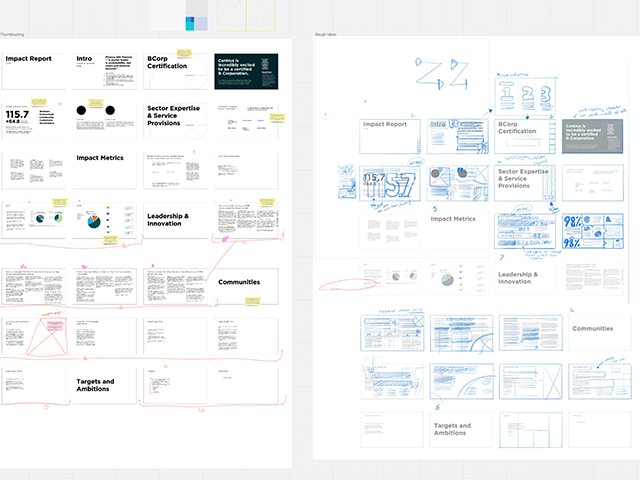Select the large pie chart slide in Thumbnailing
640x480 pixels.
[104, 220]
